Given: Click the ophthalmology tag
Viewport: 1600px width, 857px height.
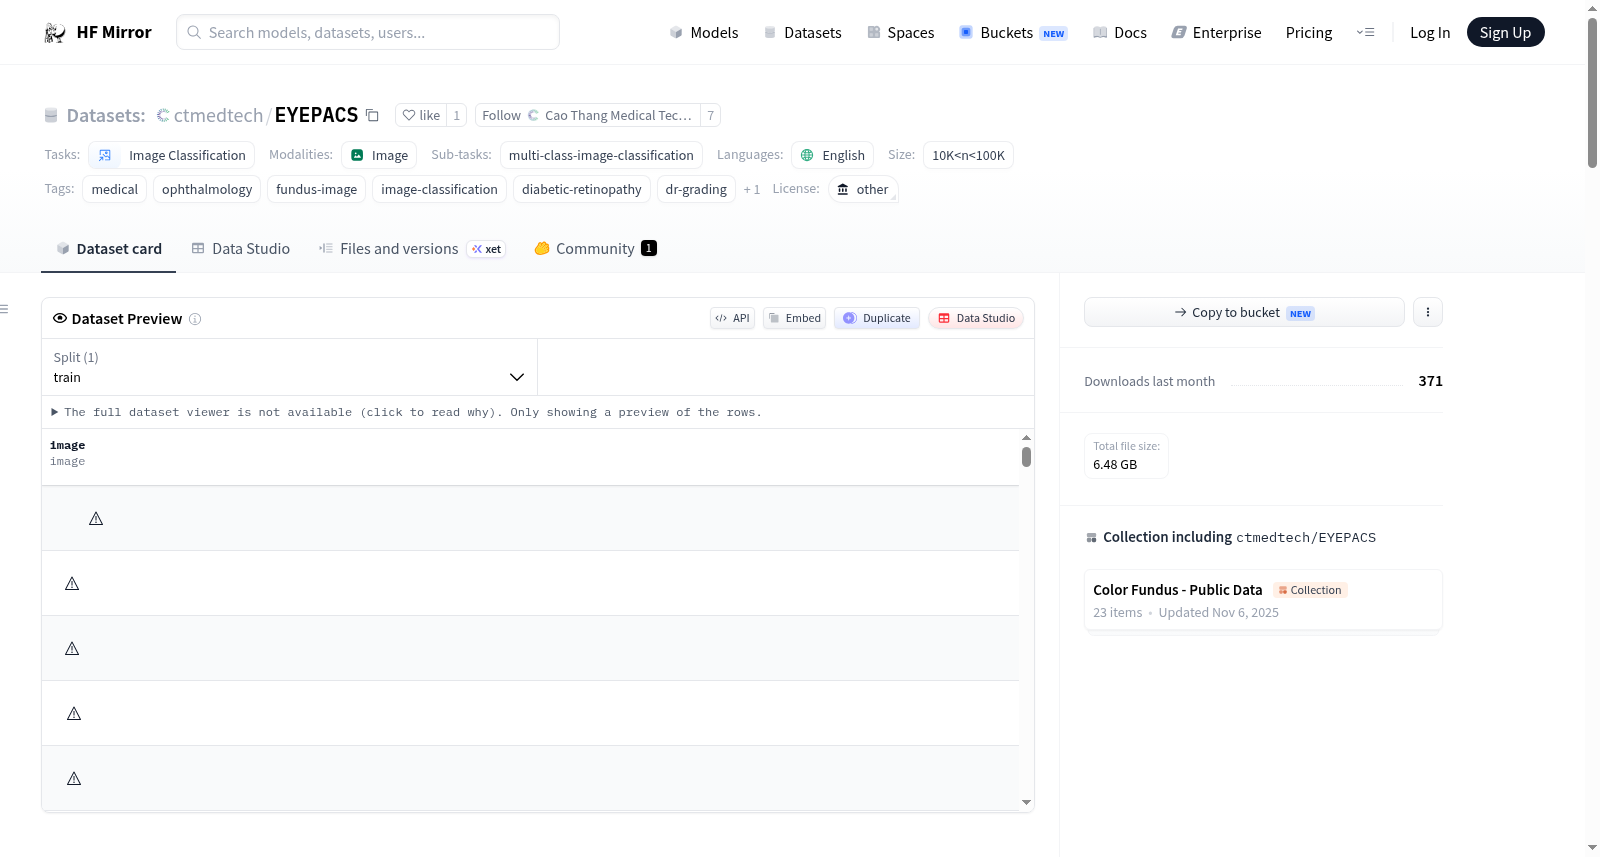Looking at the screenshot, I should 207,190.
